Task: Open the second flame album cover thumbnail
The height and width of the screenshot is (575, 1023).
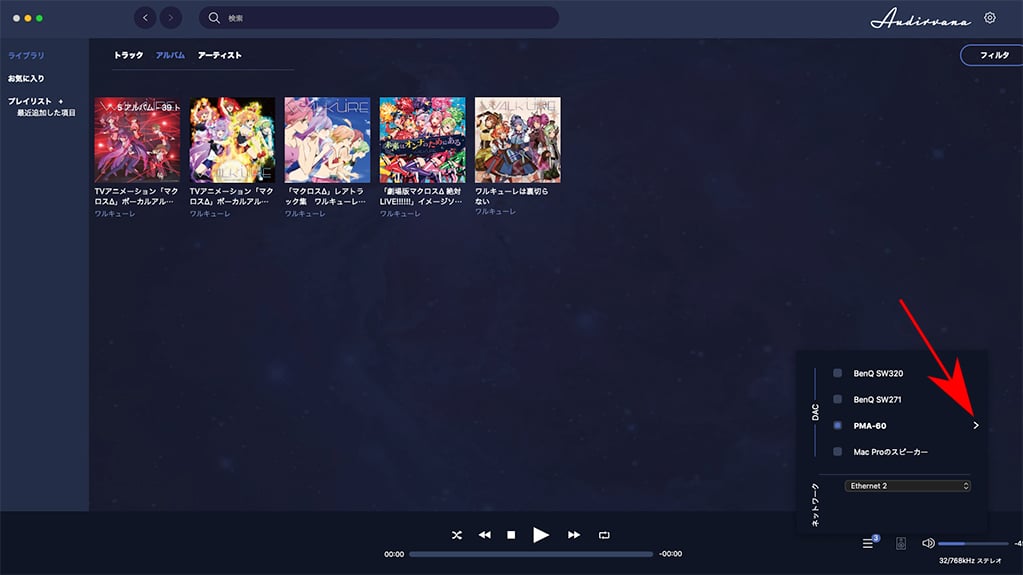Action: coord(232,140)
